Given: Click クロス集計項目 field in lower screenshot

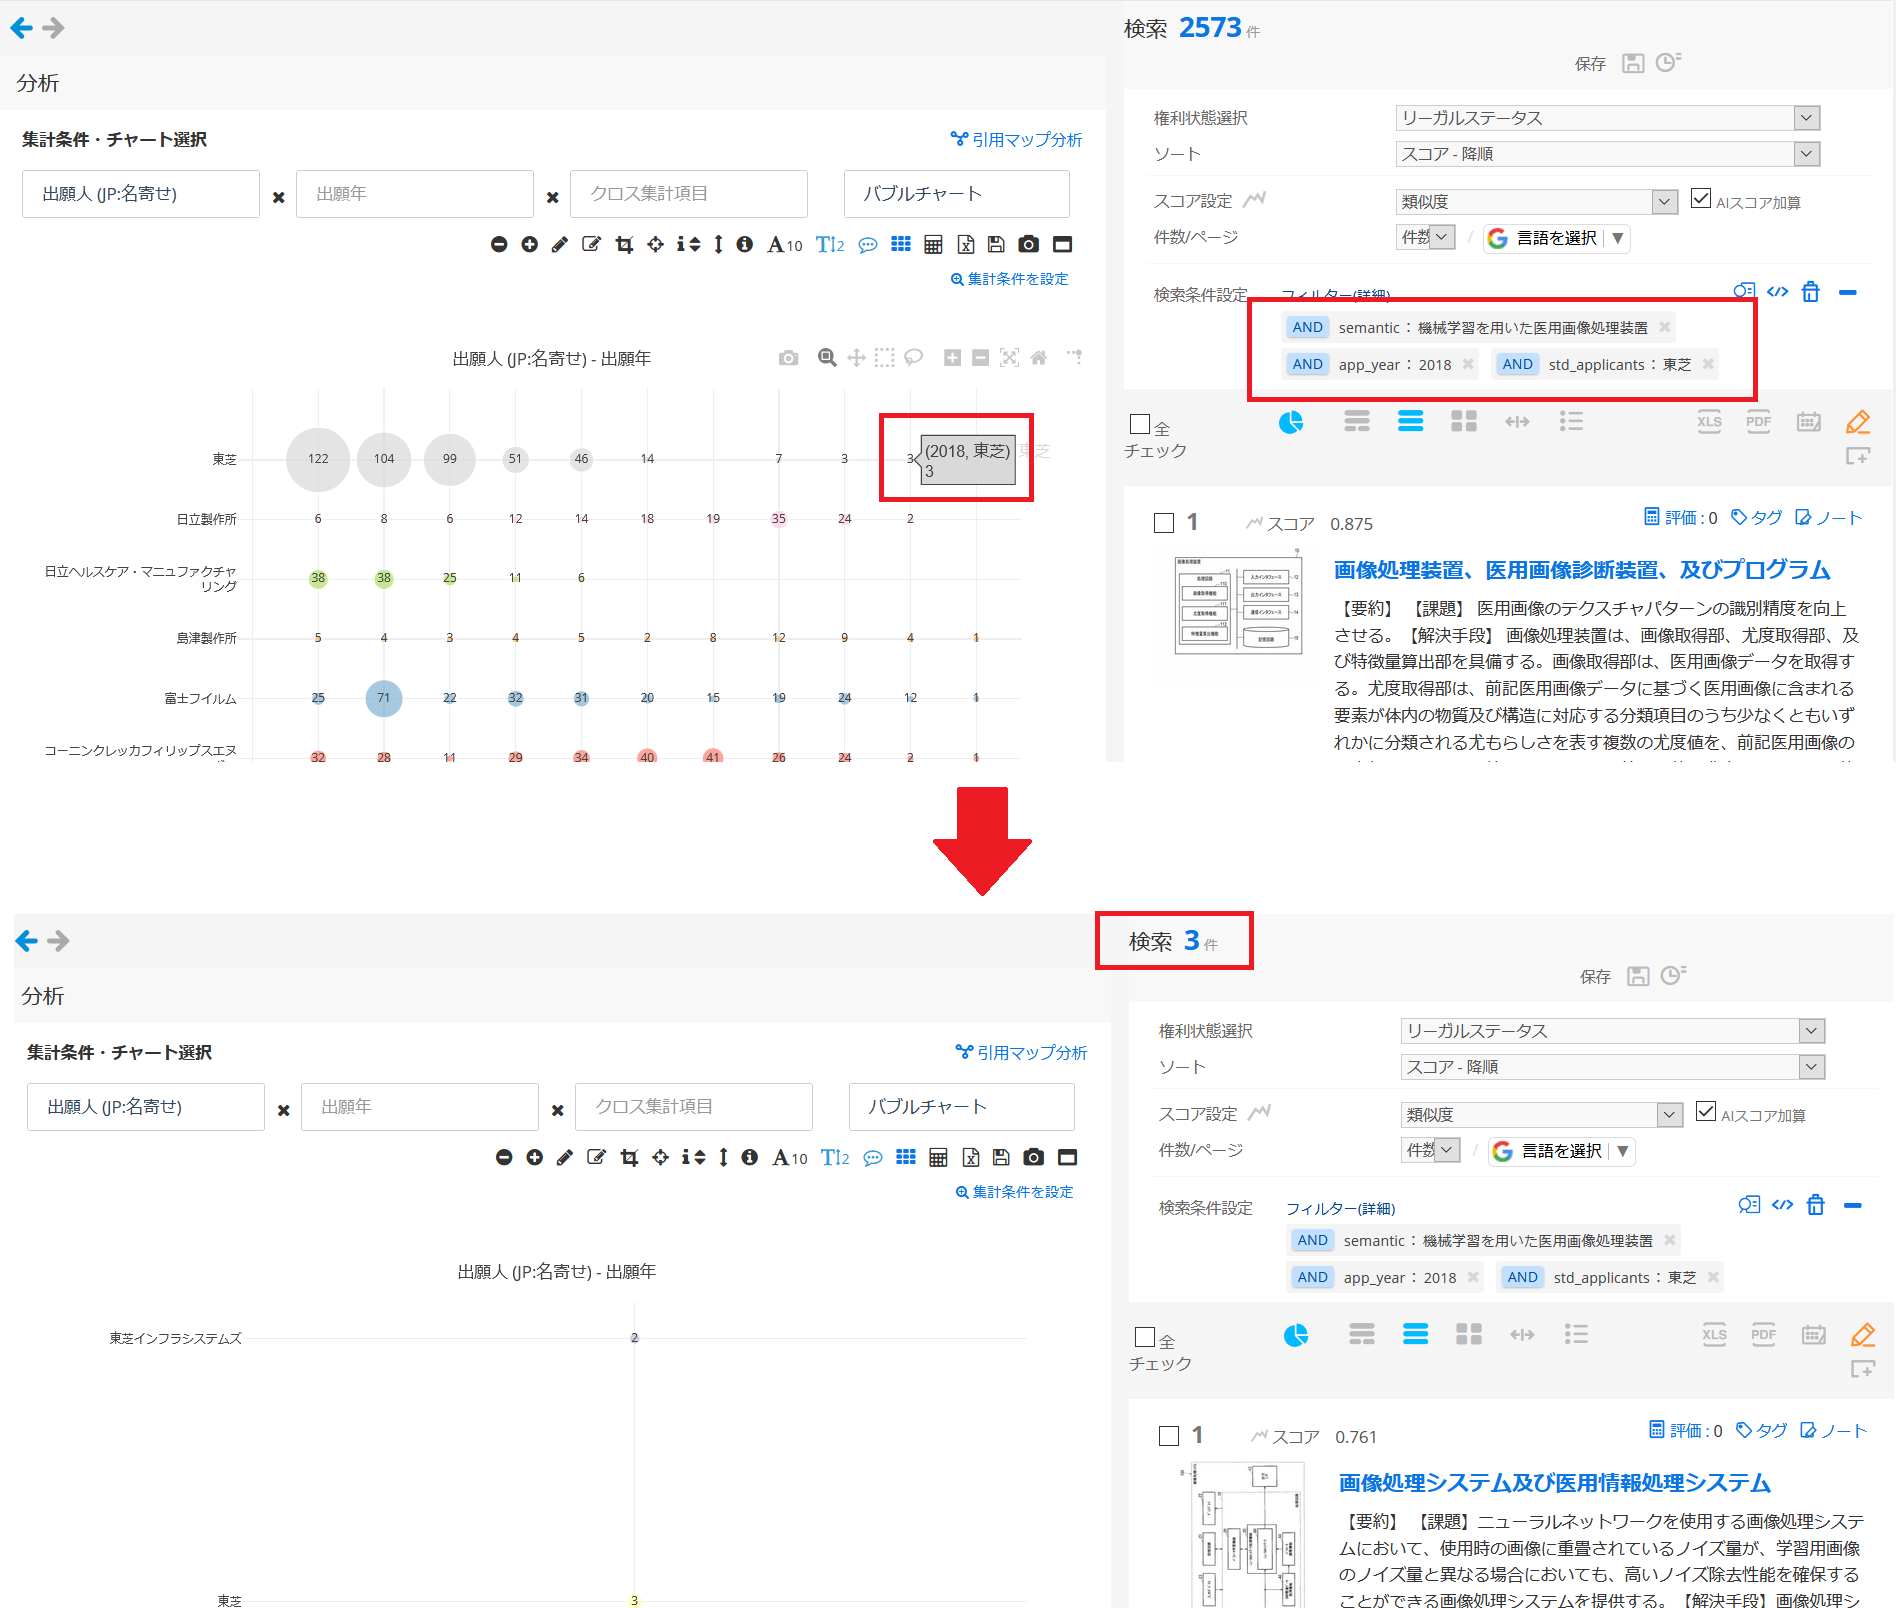Looking at the screenshot, I should [x=694, y=1107].
